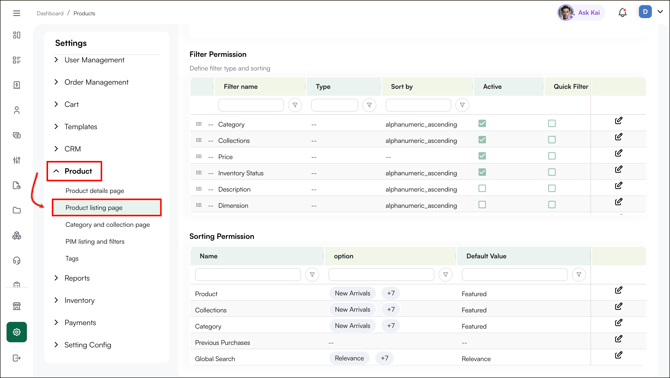
Task: Expand Order Management settings section
Action: pos(91,82)
